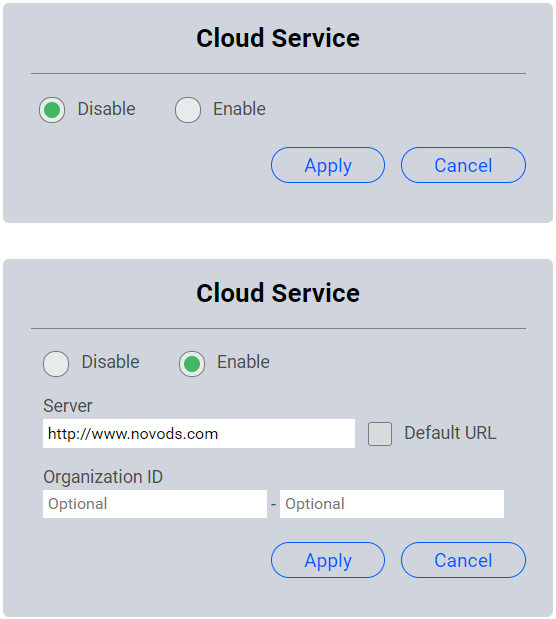Click the Disable label text in the upper dialog

(107, 109)
